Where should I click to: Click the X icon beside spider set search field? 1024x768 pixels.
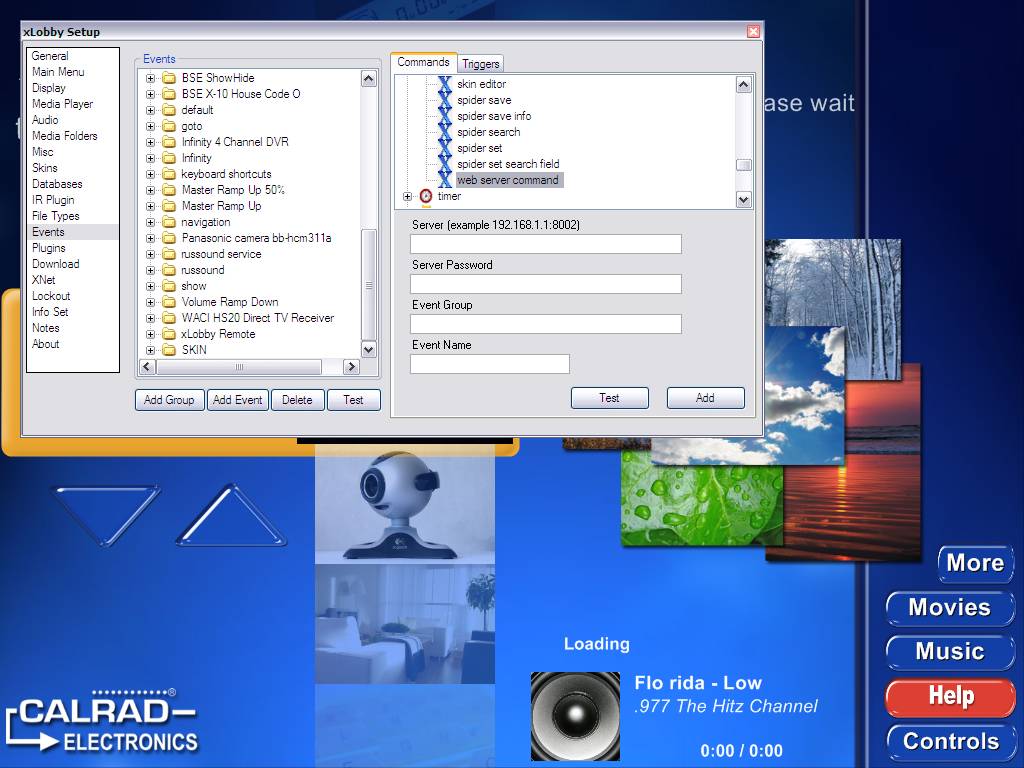[x=445, y=164]
